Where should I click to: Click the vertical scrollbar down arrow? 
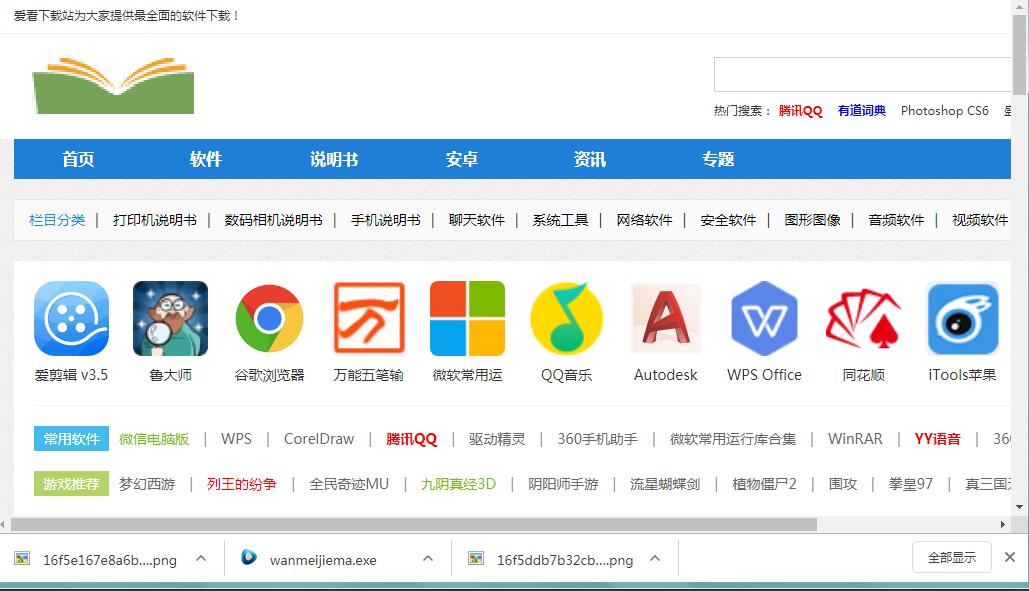[1019, 506]
